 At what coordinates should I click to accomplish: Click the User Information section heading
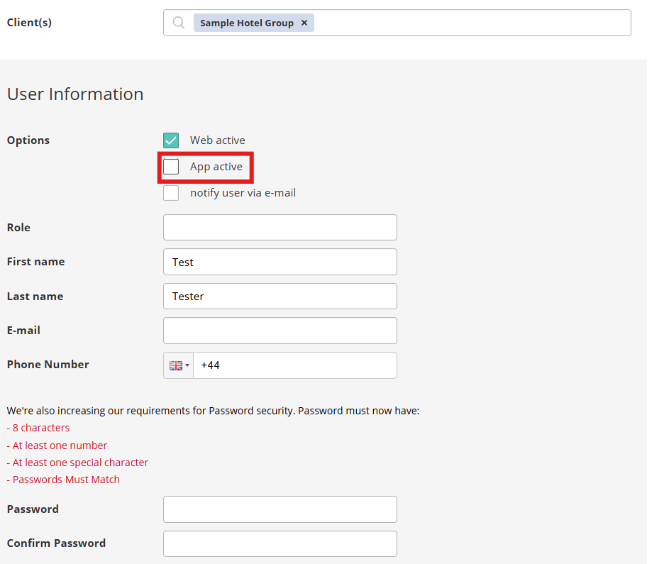(75, 94)
